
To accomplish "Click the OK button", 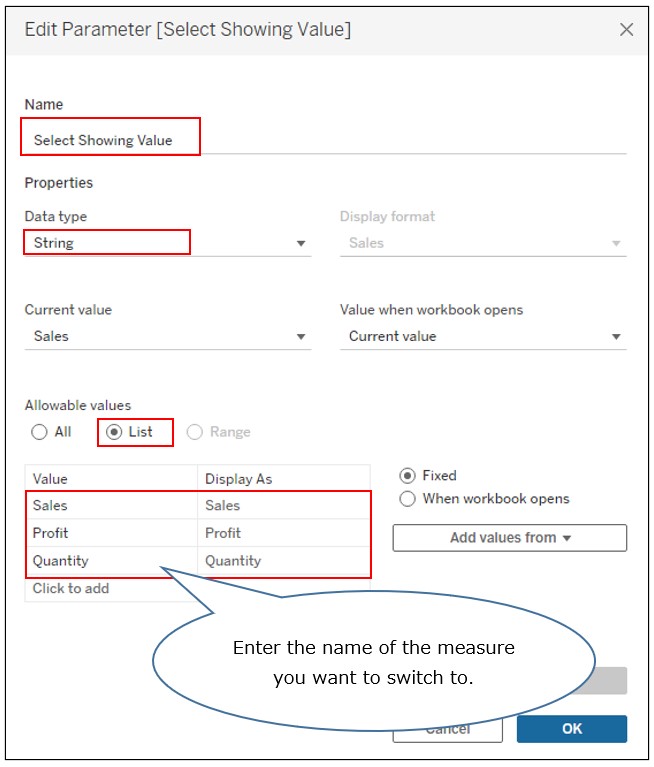I will [x=572, y=729].
